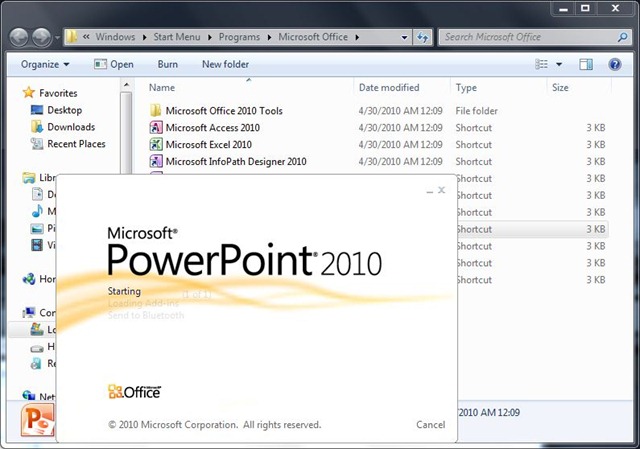Sort by the Date modified column header

point(389,87)
